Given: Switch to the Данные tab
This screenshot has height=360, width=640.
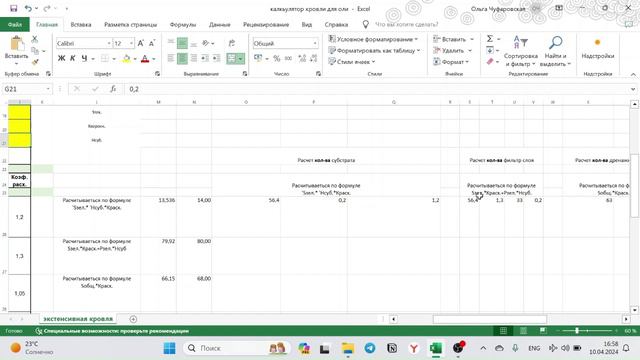Looking at the screenshot, I should coord(220,24).
